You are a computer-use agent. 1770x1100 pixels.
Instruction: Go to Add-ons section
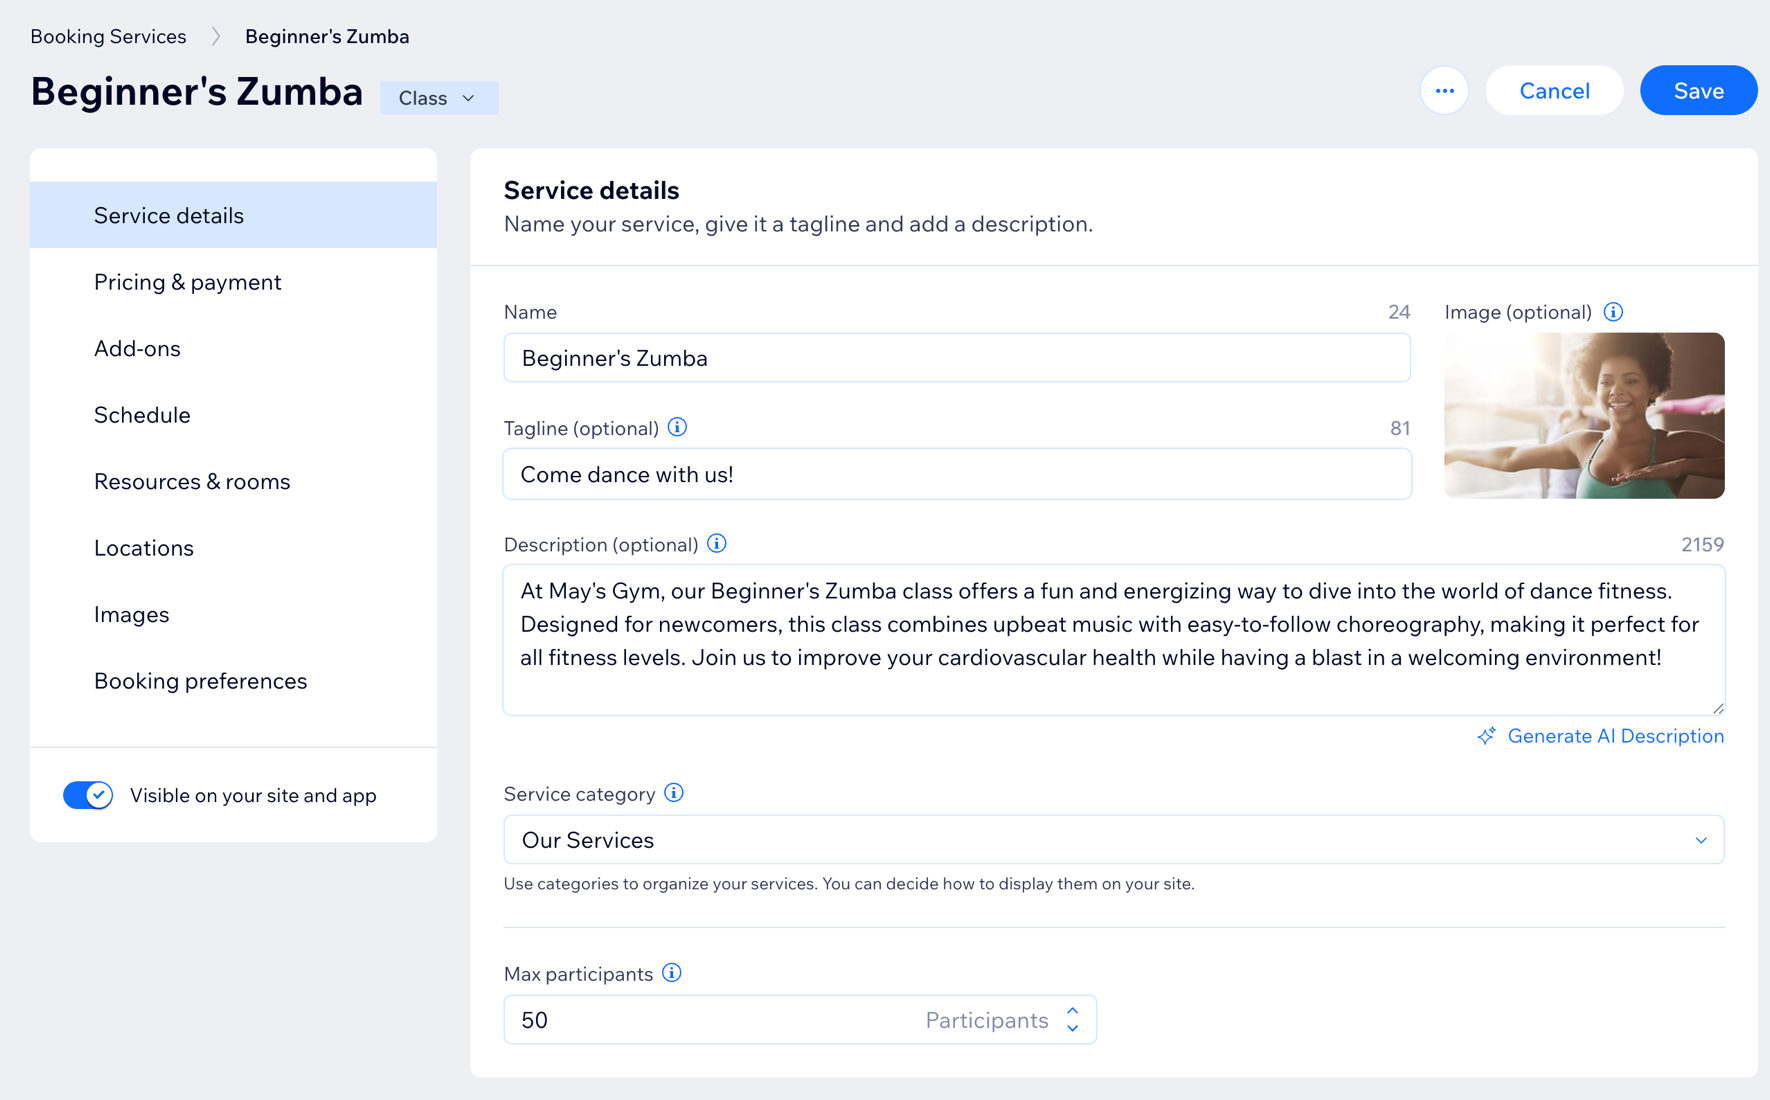(x=233, y=348)
